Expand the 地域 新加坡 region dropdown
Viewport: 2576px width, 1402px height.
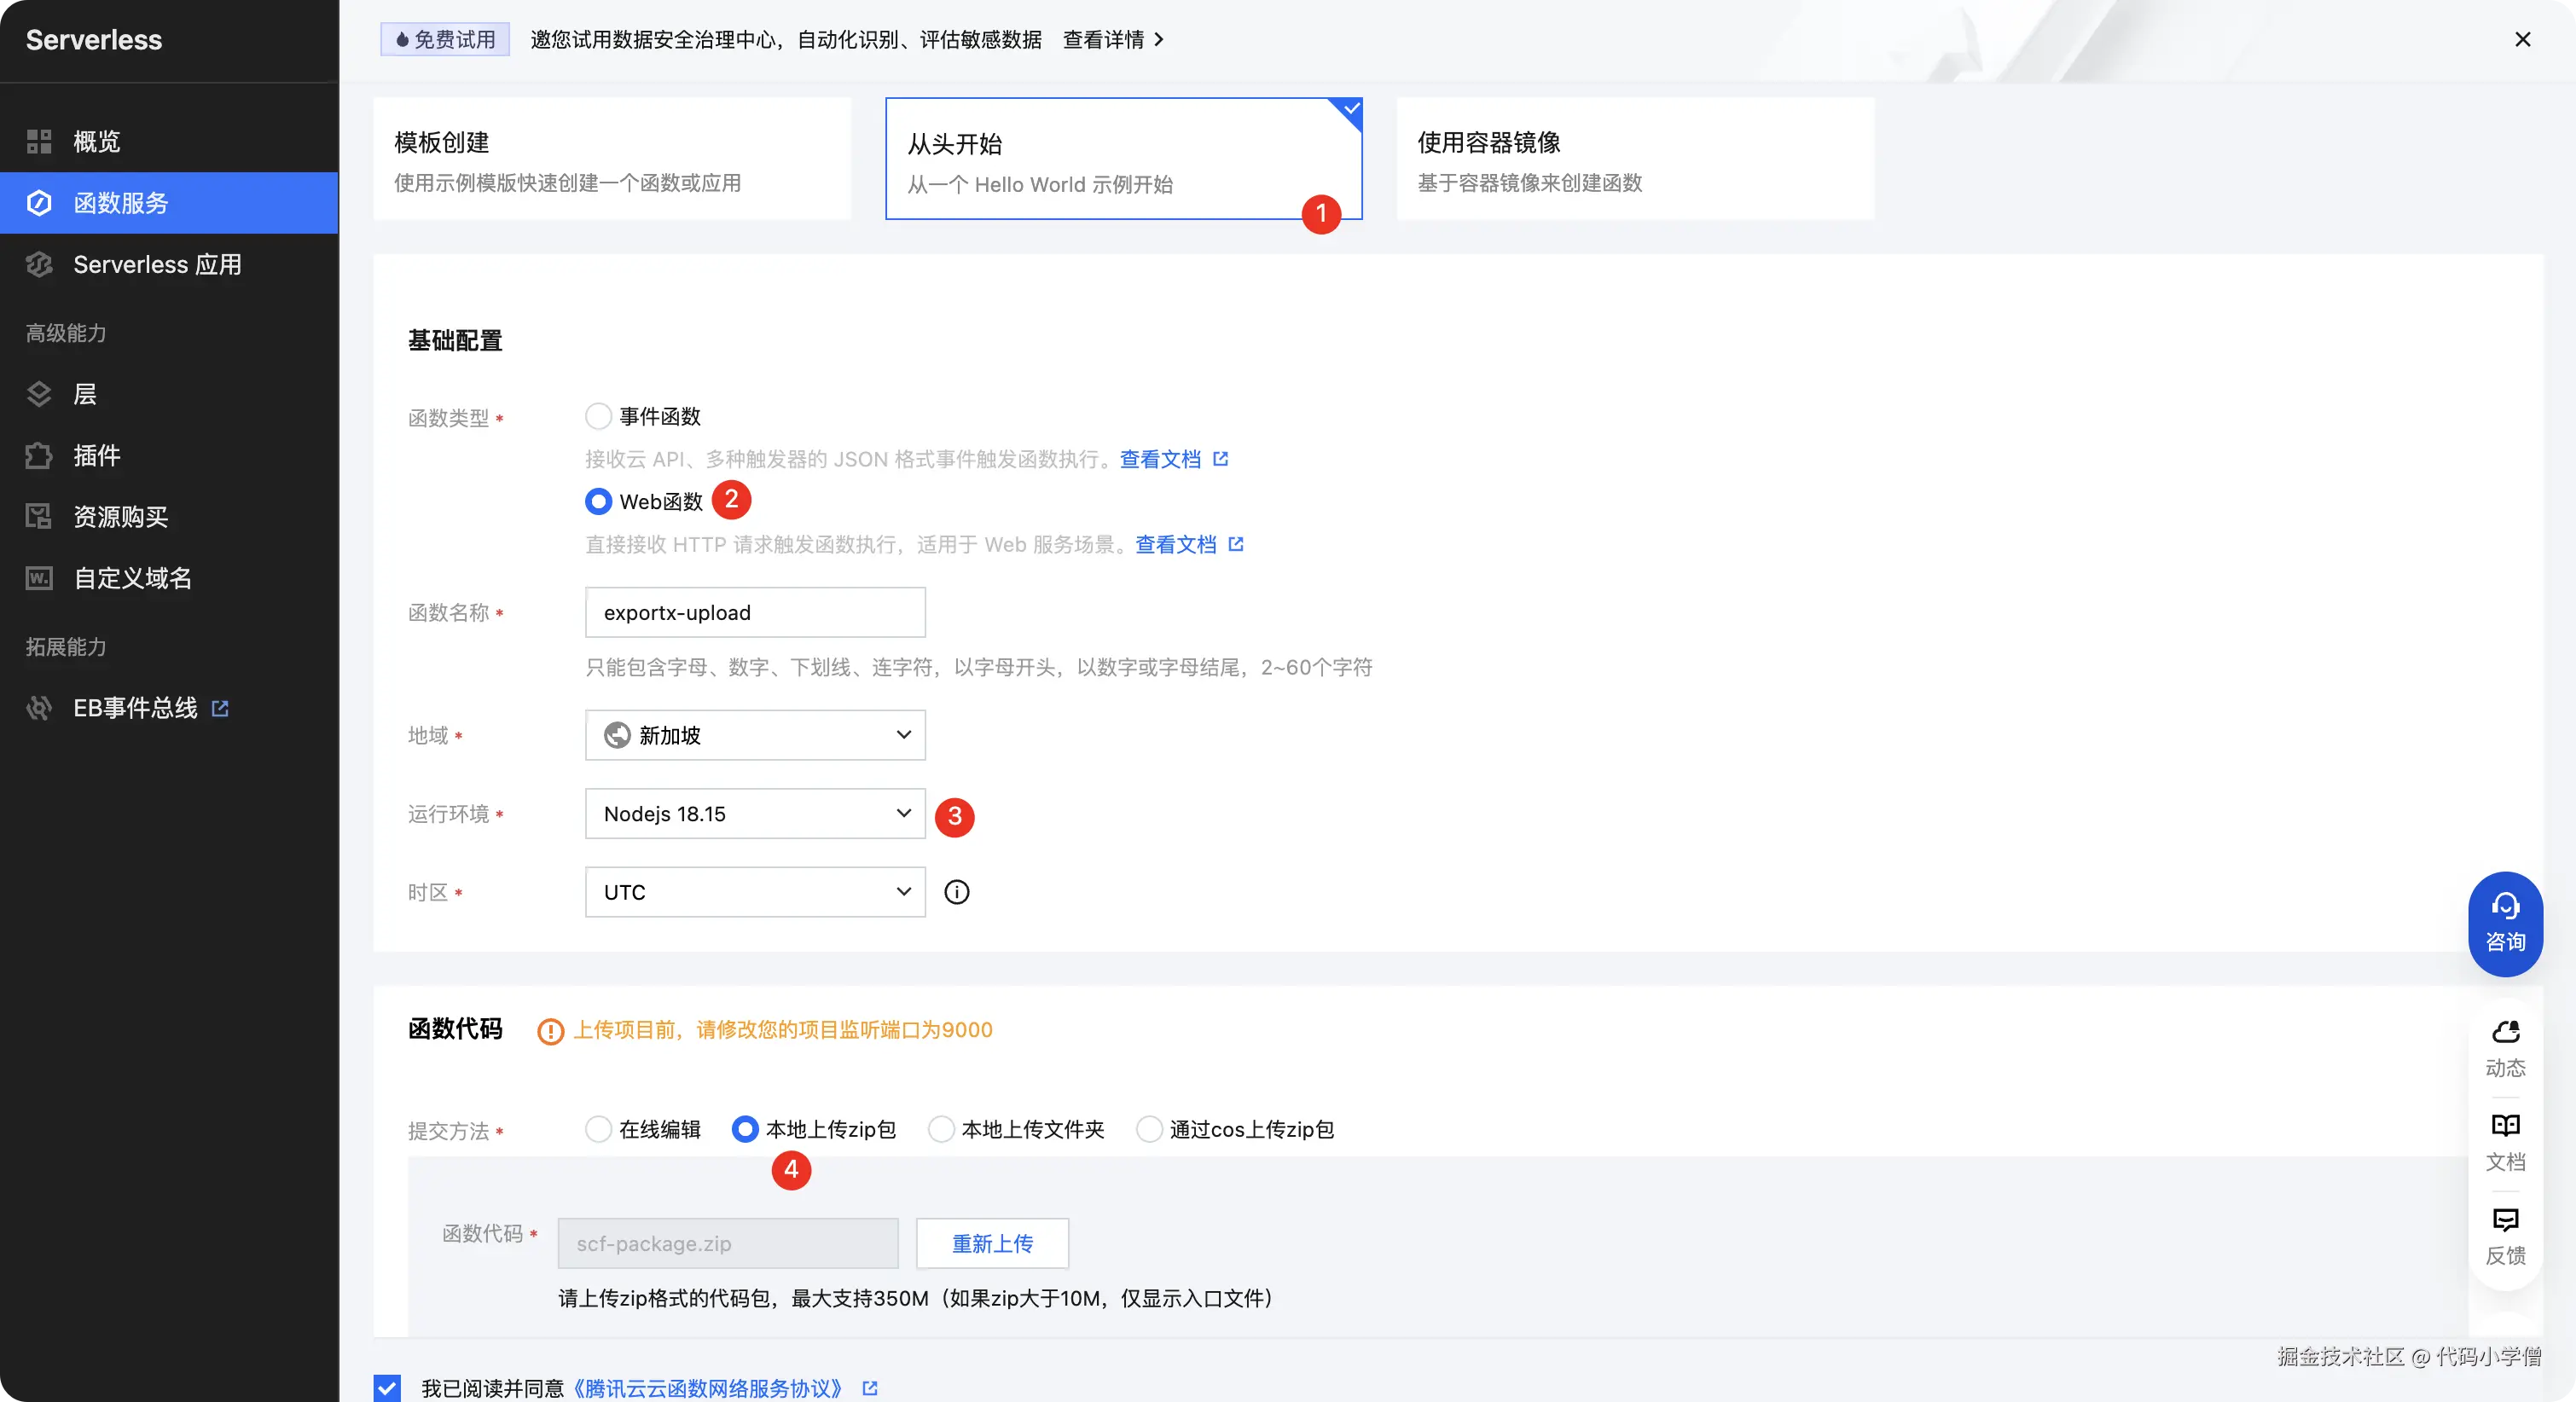(755, 735)
